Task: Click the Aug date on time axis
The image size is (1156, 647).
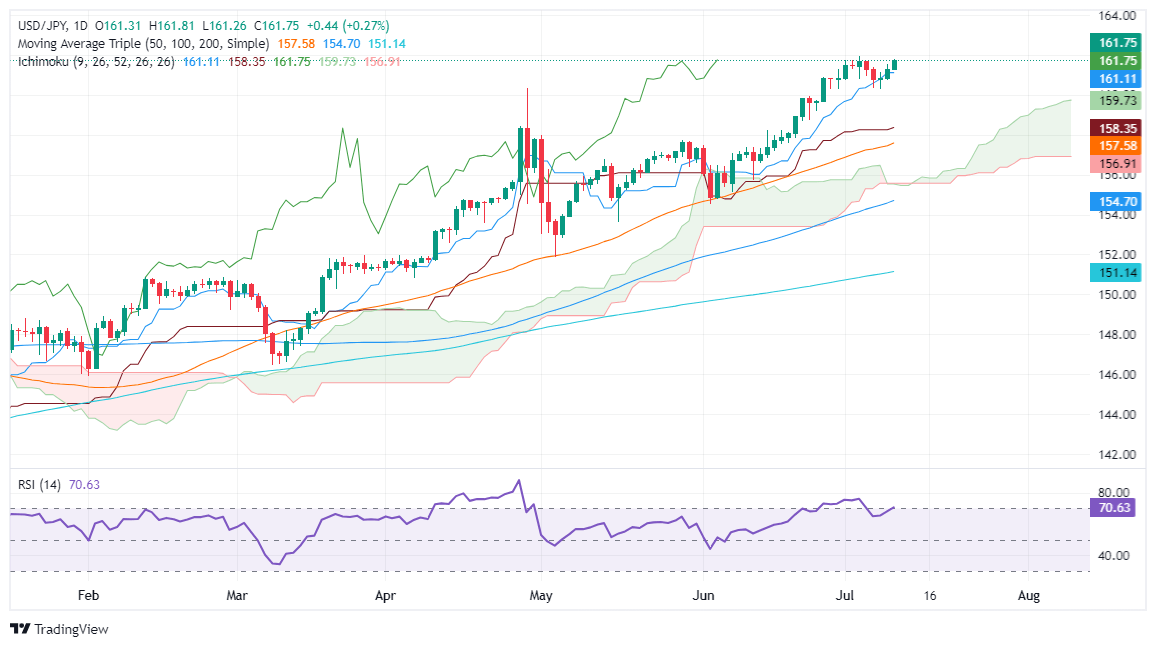Action: pyautogui.click(x=1028, y=595)
